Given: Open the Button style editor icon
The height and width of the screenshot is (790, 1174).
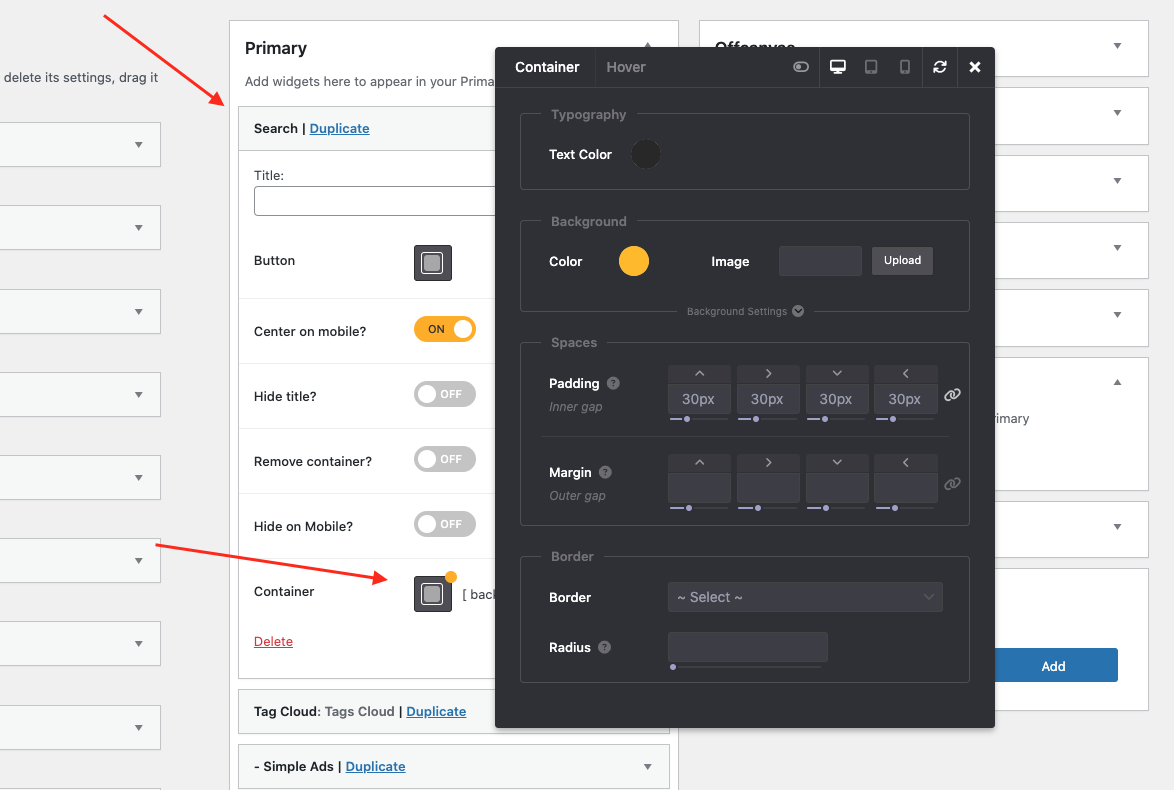Looking at the screenshot, I should point(433,263).
